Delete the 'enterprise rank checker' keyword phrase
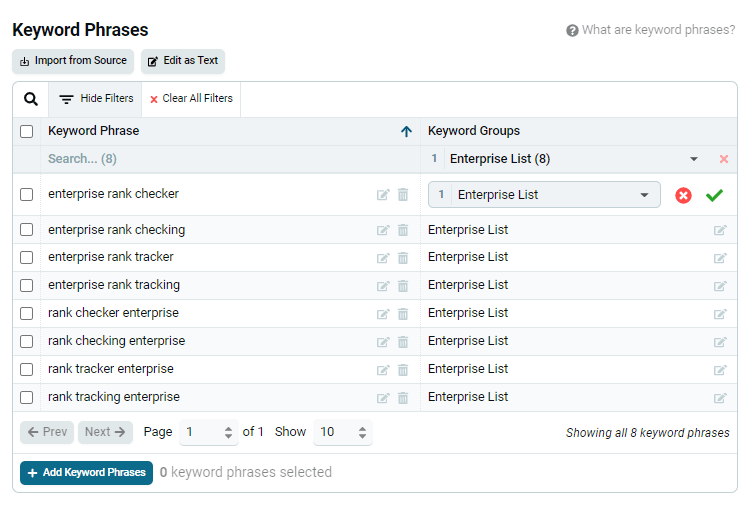The height and width of the screenshot is (523, 755). click(x=403, y=195)
